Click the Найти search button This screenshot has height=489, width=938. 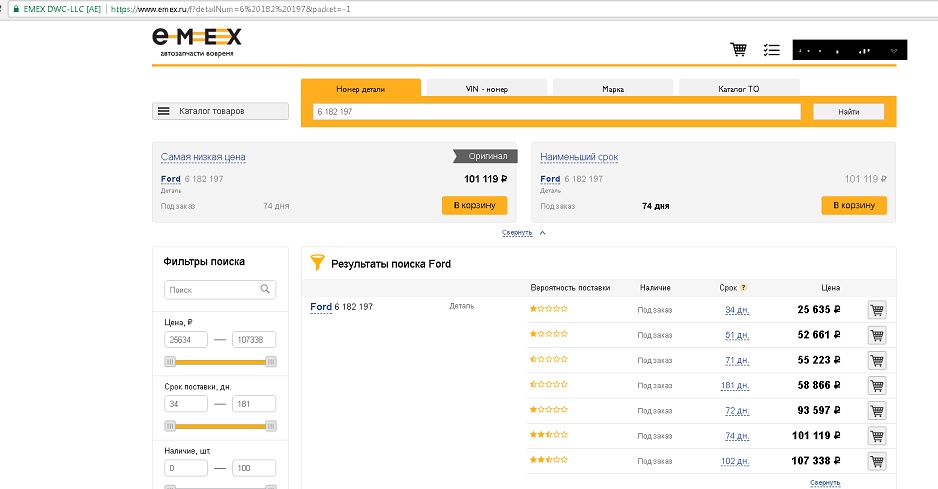pyautogui.click(x=848, y=111)
